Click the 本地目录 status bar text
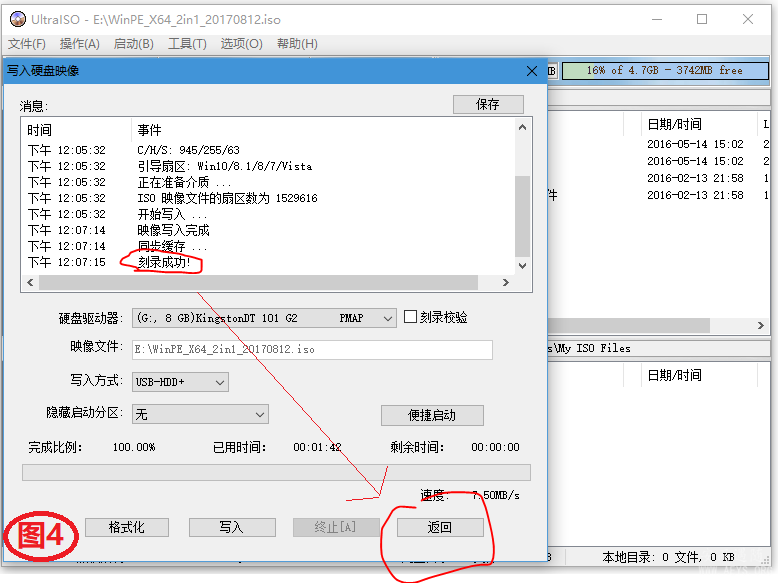 (x=668, y=557)
